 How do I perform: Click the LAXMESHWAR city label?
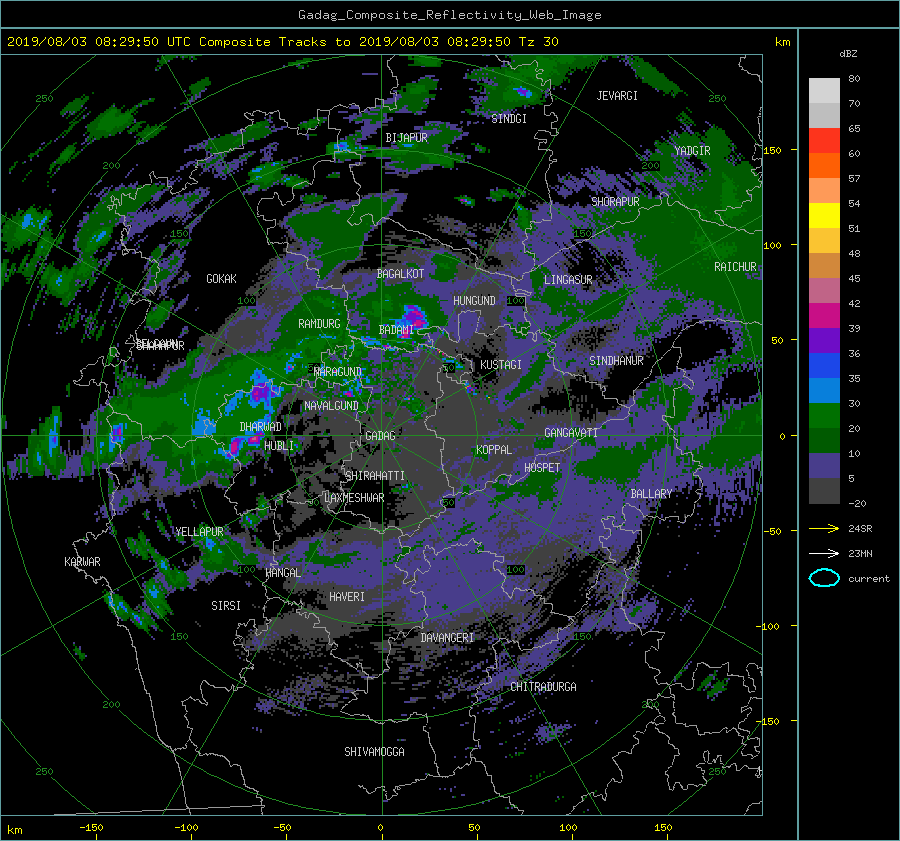(354, 498)
